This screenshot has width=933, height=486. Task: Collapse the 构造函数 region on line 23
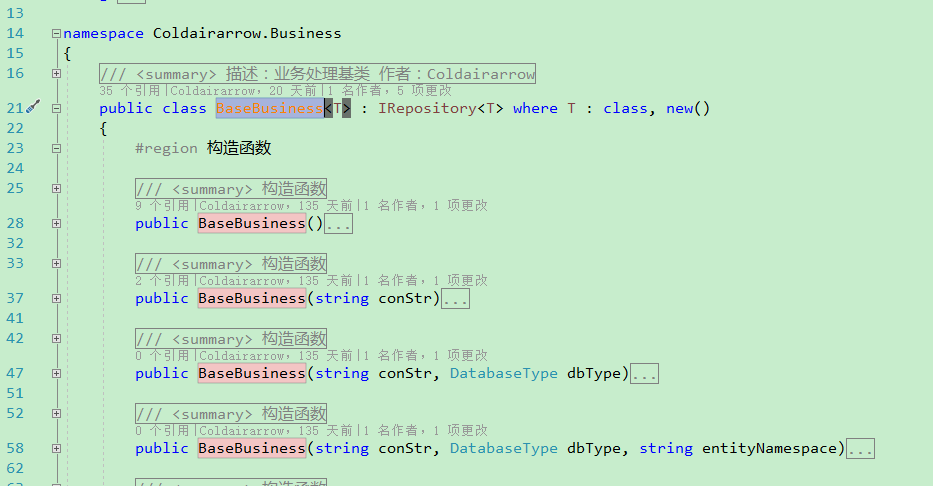click(56, 148)
